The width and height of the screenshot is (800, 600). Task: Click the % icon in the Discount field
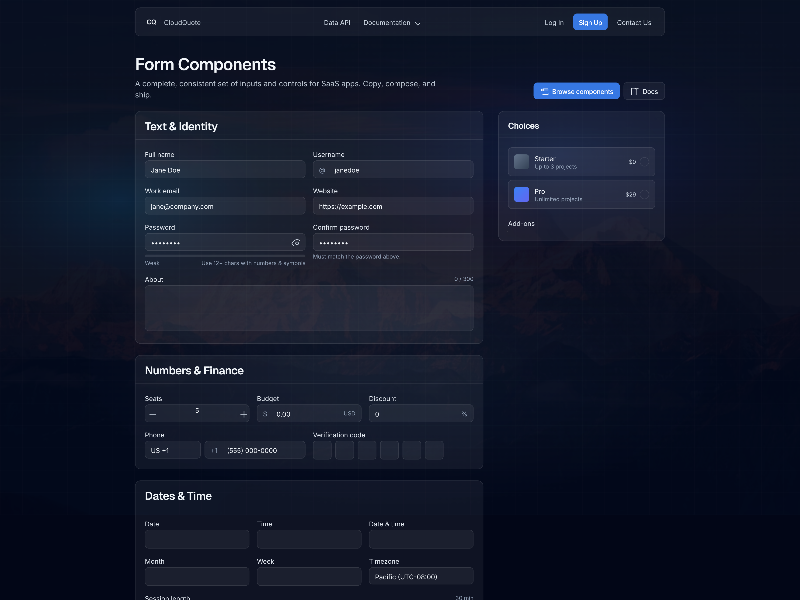(x=464, y=412)
